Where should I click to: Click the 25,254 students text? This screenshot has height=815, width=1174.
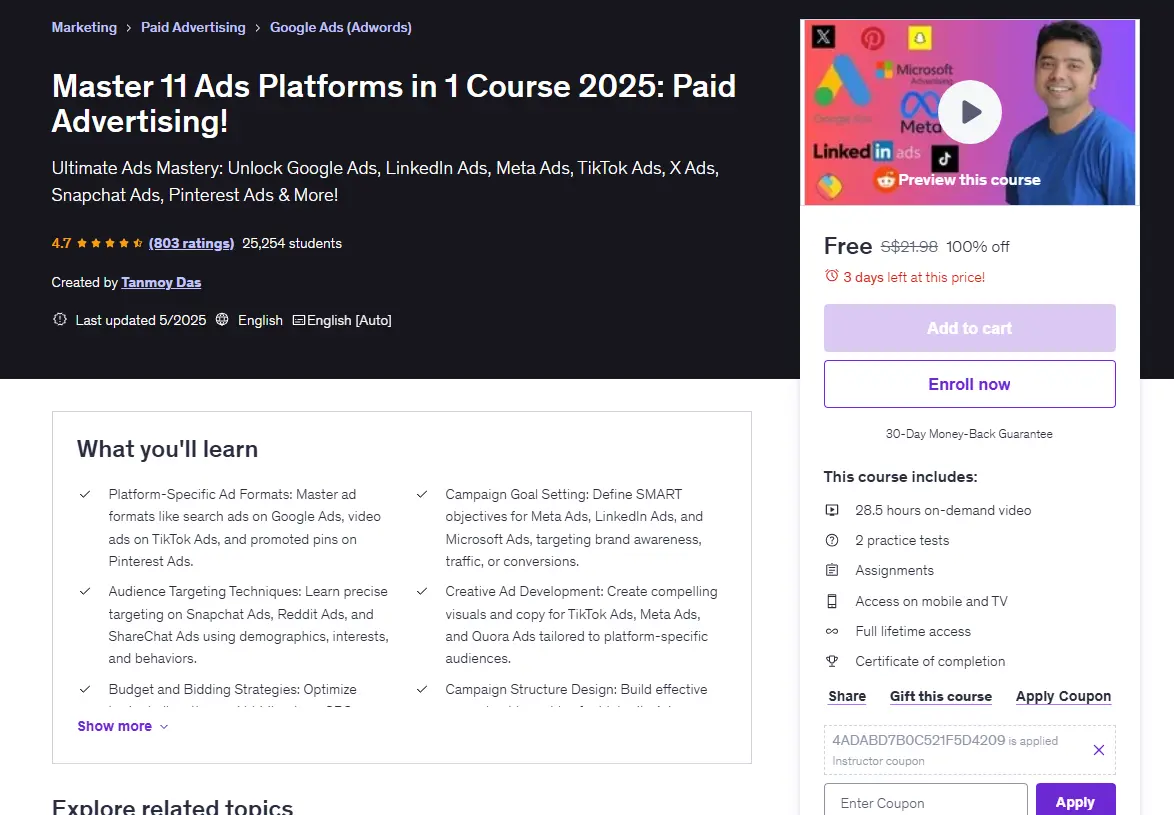click(292, 243)
